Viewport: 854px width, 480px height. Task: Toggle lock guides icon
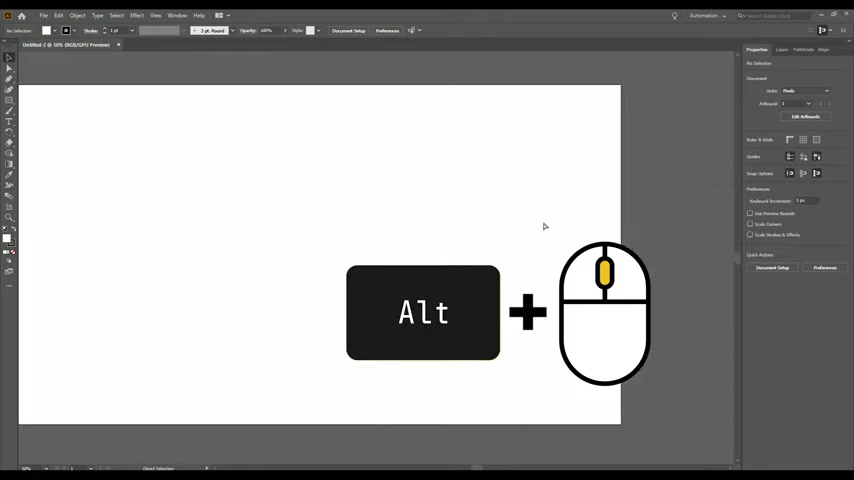tap(803, 157)
